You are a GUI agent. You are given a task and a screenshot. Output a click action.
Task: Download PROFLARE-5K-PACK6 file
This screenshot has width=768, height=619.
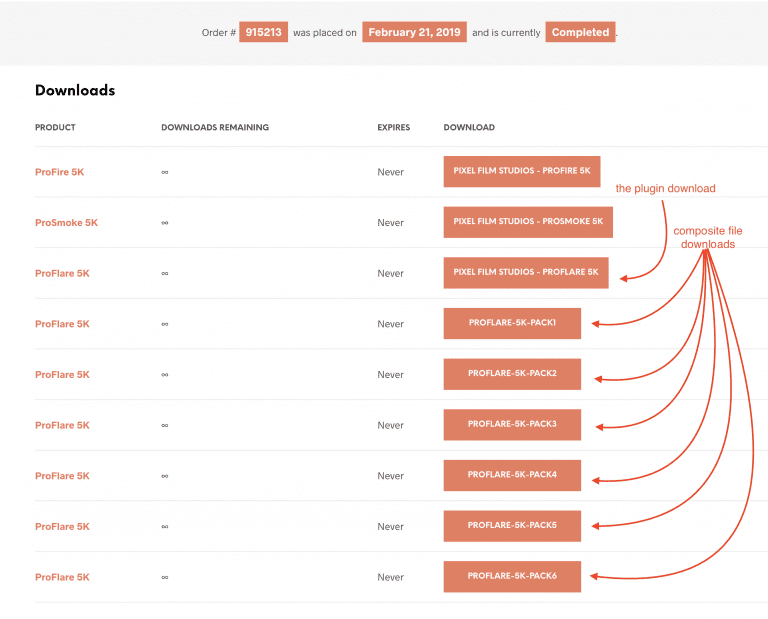tap(512, 576)
